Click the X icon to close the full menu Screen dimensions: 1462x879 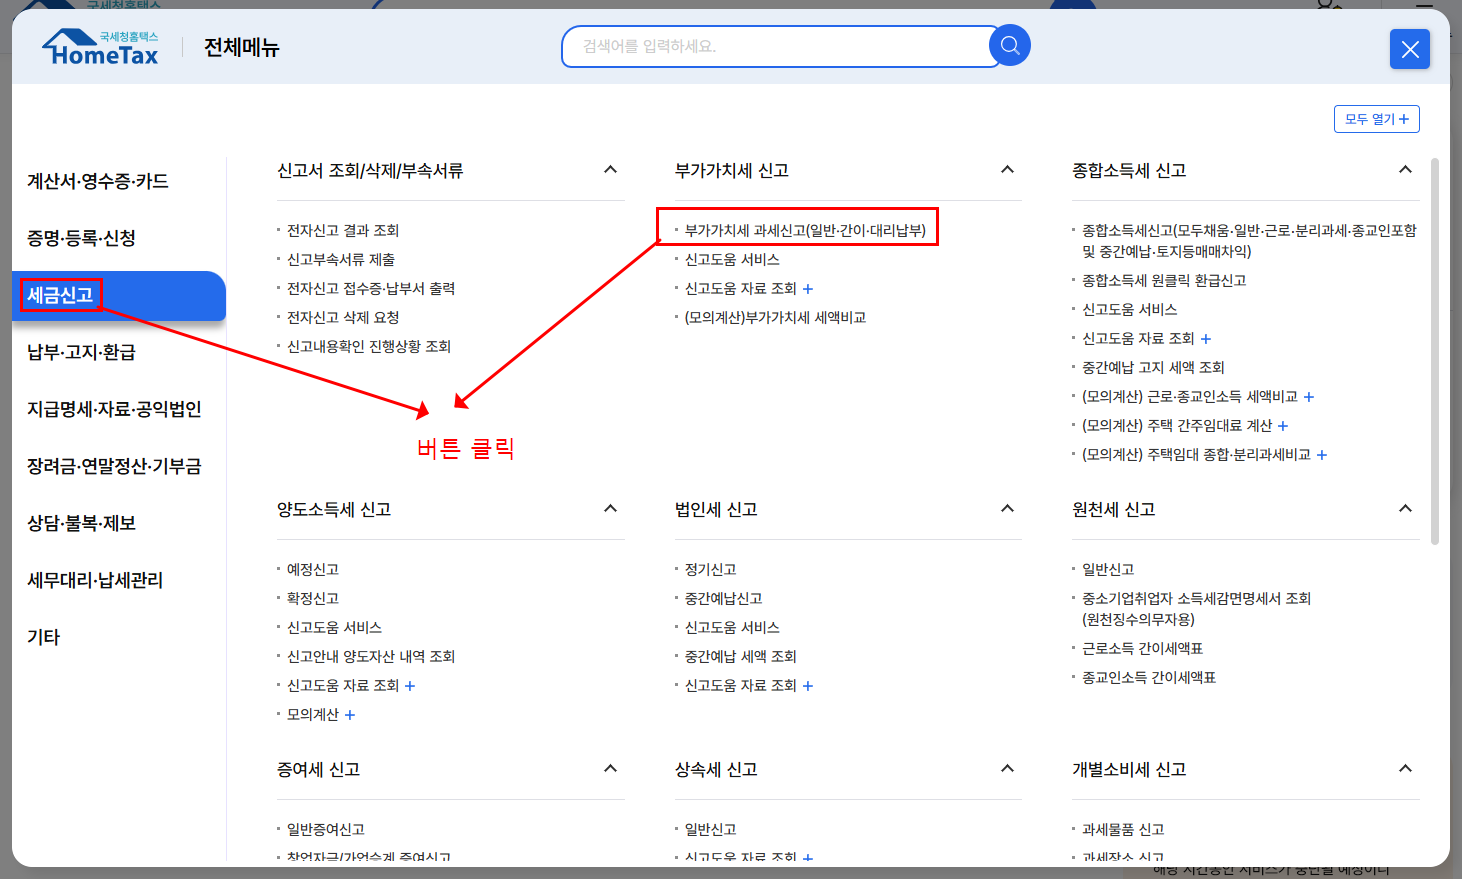coord(1410,49)
